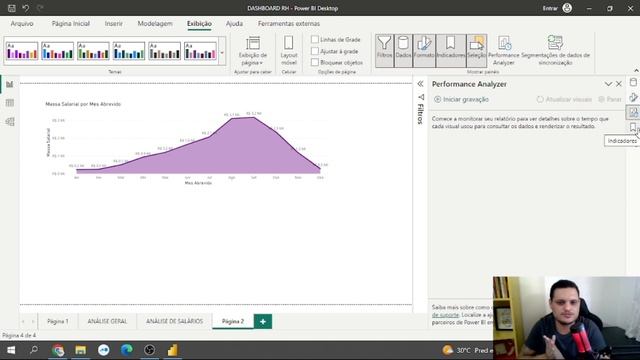Click Entrar to sign in
The image size is (640, 360).
coord(550,8)
